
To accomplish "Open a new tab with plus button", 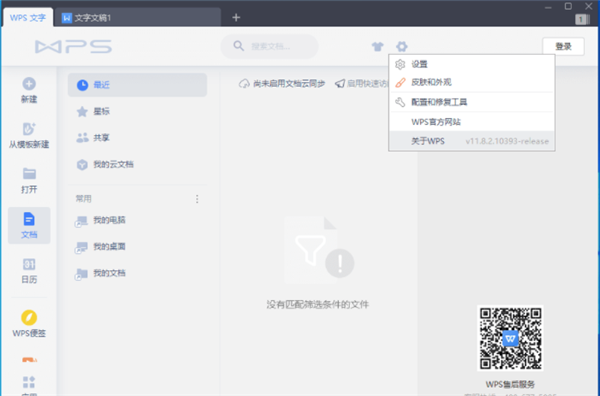I will (236, 18).
